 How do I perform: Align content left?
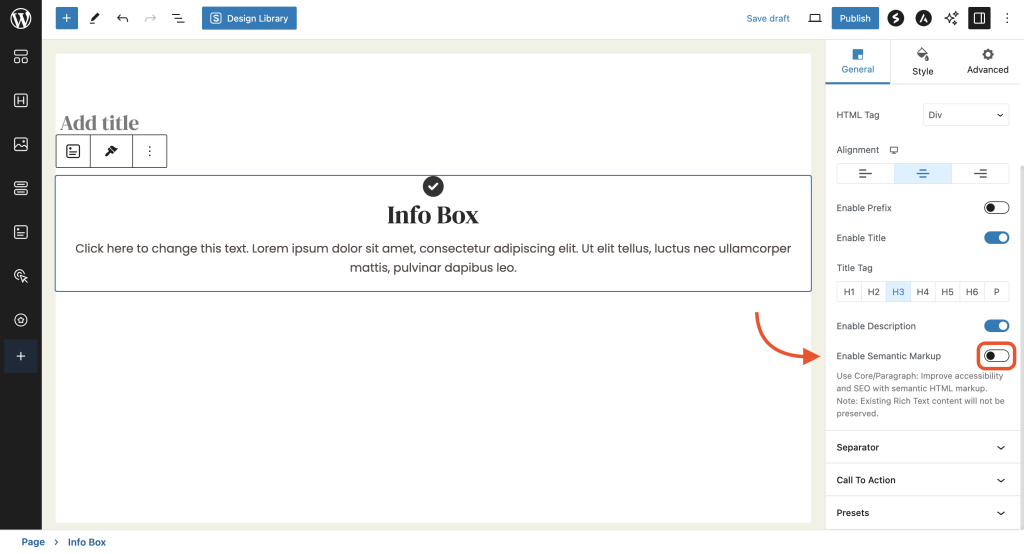865,173
